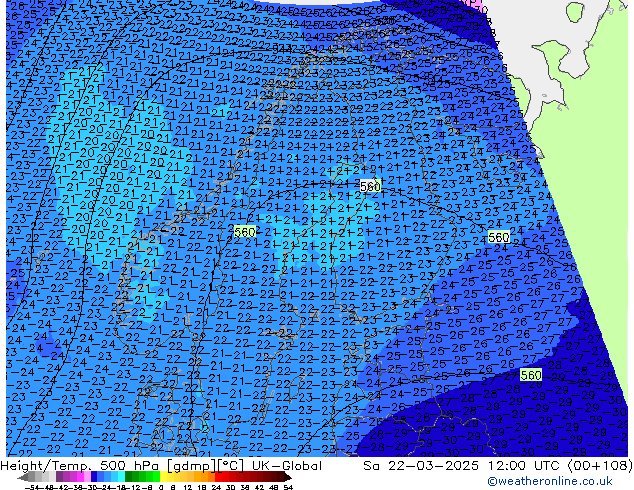634x490 pixels.
Task: Click the 'Height/Temp.' title text
Action: coord(46,466)
